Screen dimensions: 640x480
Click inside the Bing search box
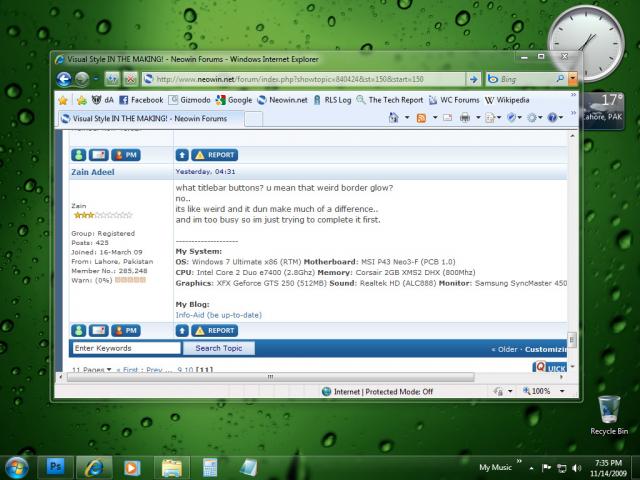coord(520,79)
